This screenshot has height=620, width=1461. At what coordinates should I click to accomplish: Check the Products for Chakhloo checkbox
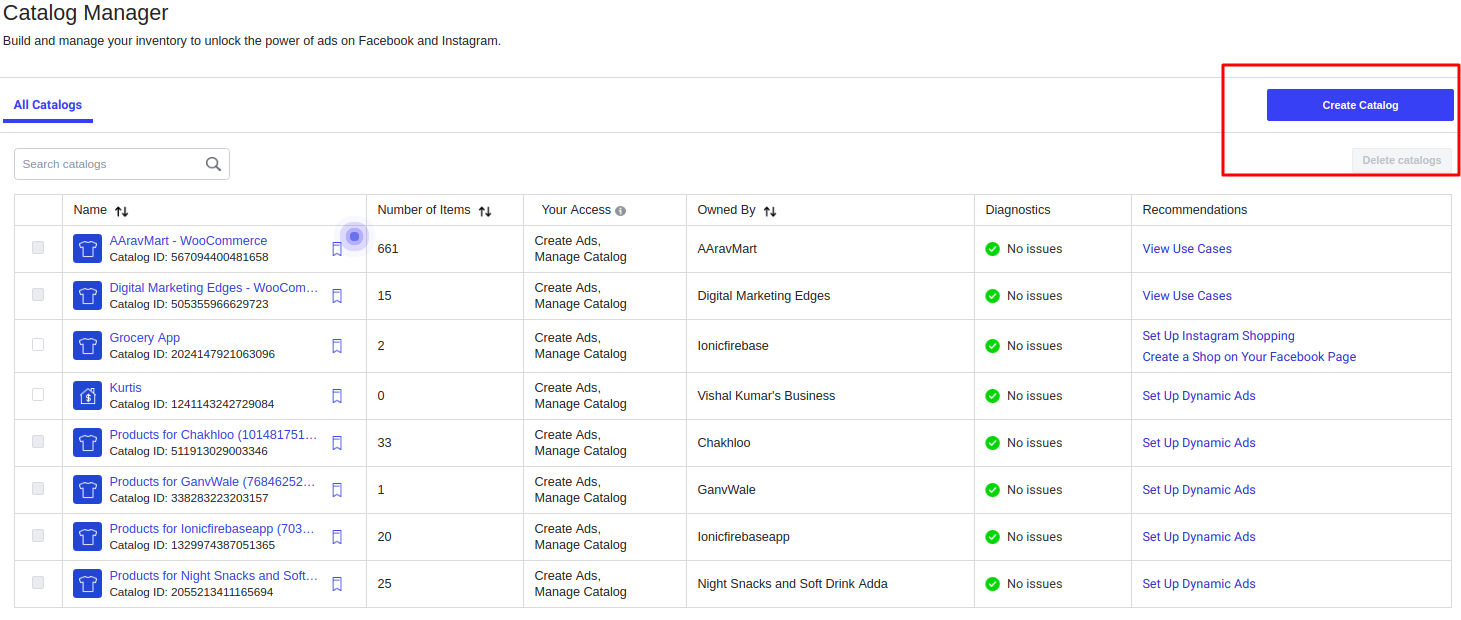pos(38,441)
